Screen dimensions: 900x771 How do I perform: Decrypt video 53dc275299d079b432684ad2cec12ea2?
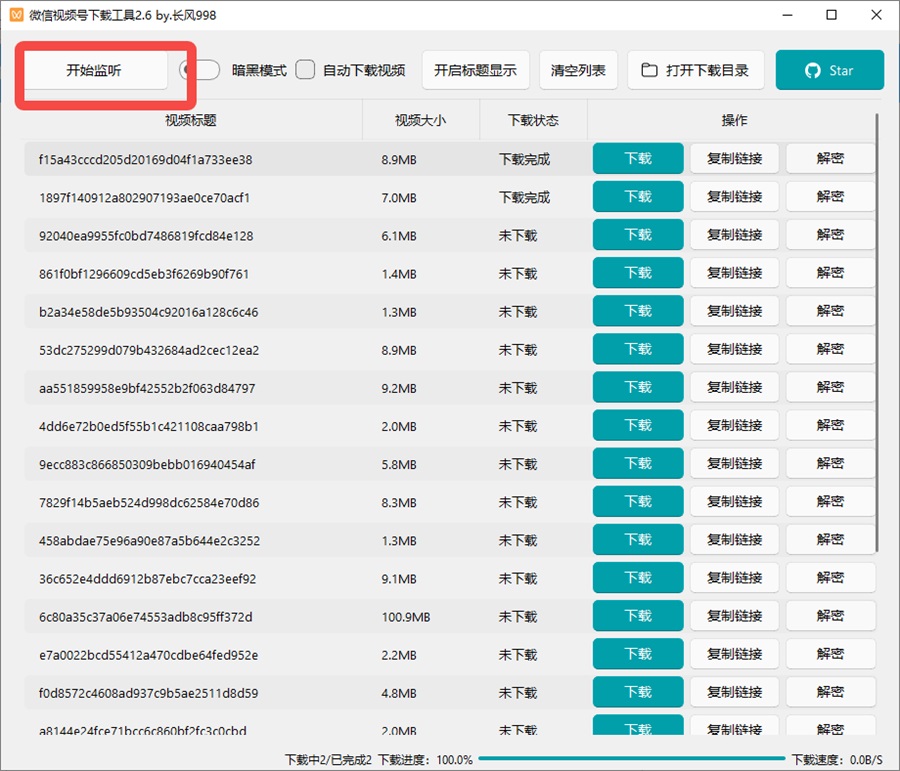pos(830,349)
